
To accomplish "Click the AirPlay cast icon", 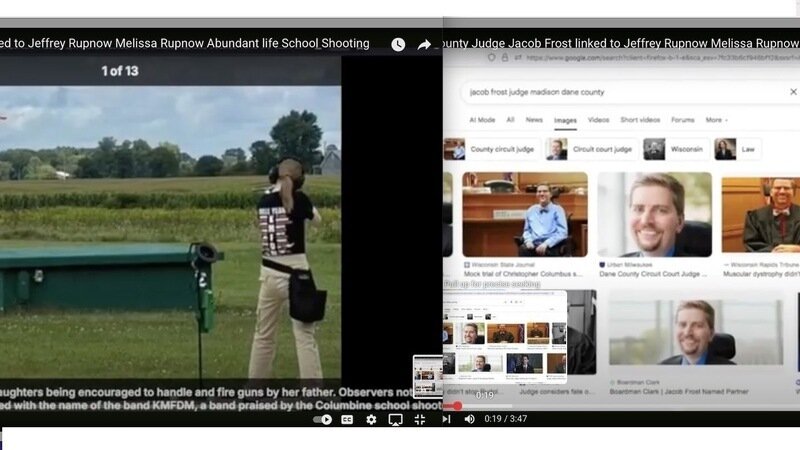I will click(395, 419).
